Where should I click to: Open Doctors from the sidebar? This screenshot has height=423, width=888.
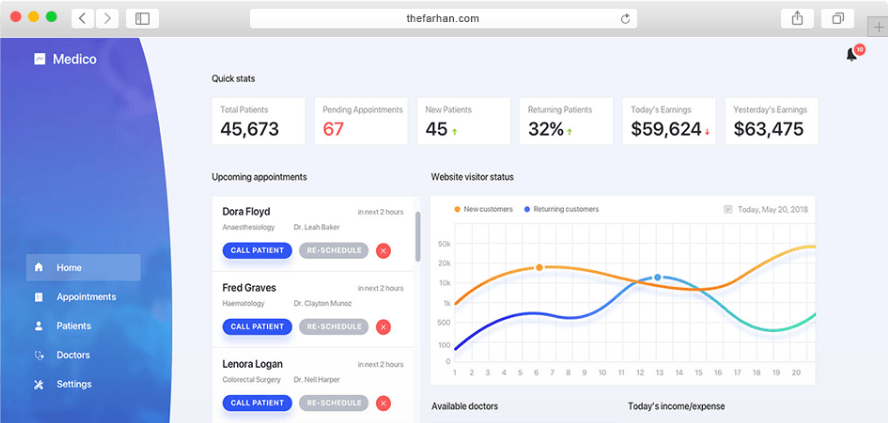(x=73, y=355)
